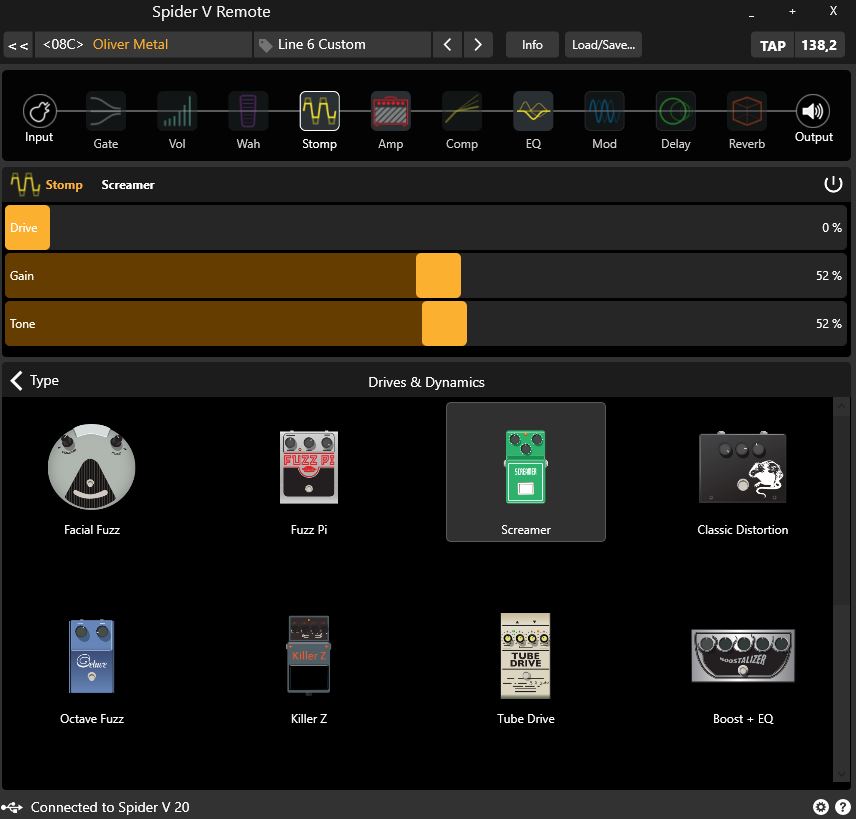856x819 pixels.
Task: Click the Drive slider handle
Action: [x=27, y=228]
